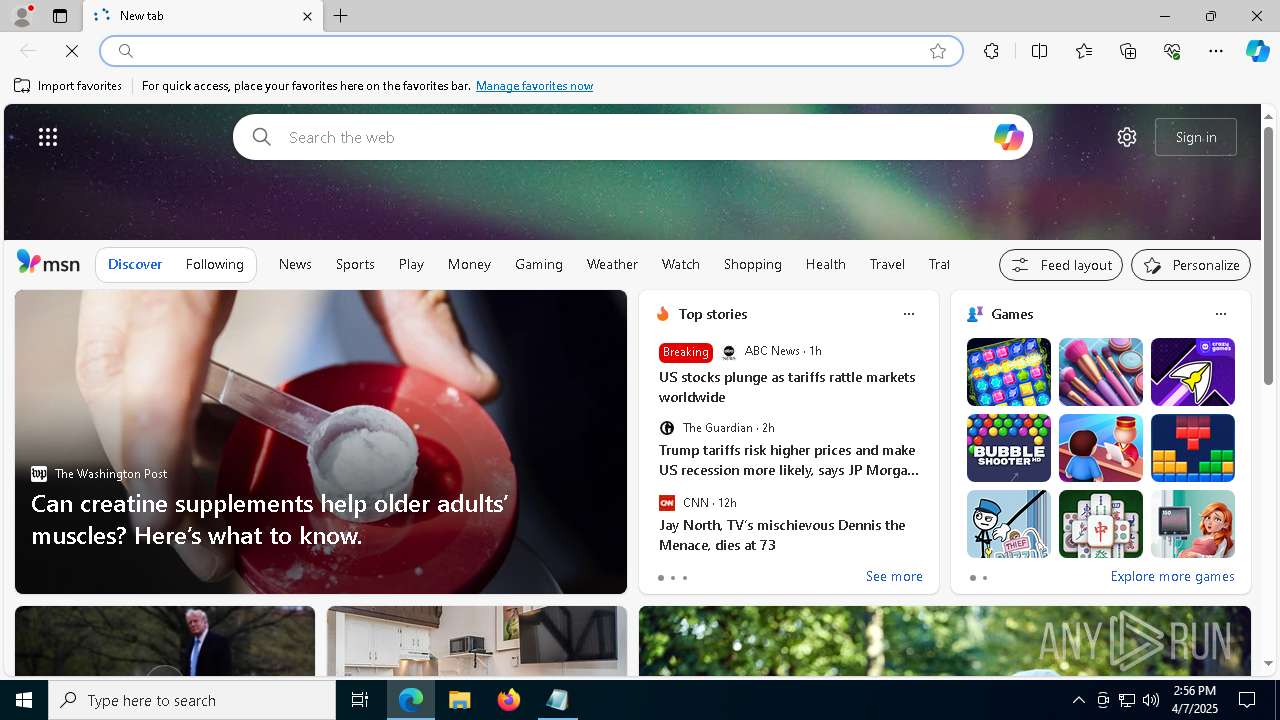
Task: Open the Thief stickman game thumbnail
Action: click(x=1008, y=524)
